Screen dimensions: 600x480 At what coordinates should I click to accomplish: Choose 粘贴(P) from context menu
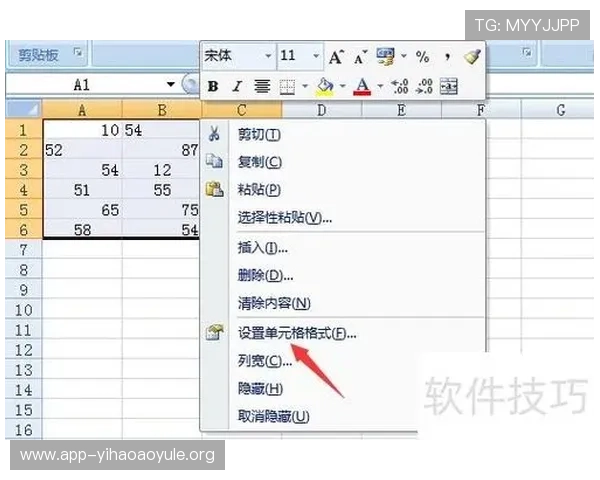259,190
